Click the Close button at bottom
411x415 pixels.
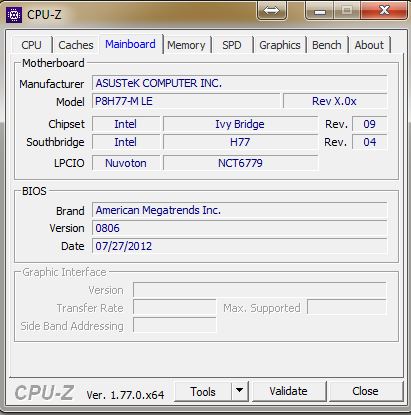[x=366, y=391]
